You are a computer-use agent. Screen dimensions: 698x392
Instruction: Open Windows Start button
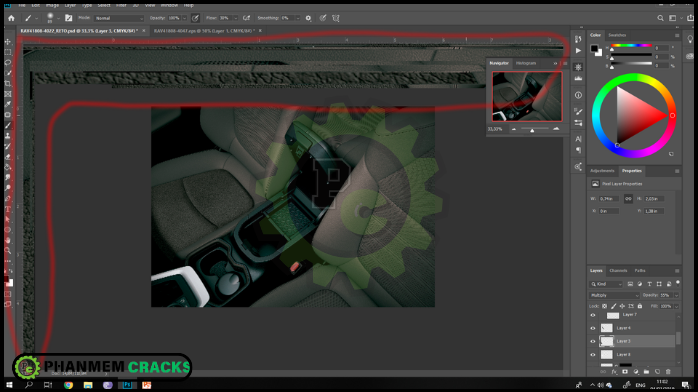pos(9,385)
